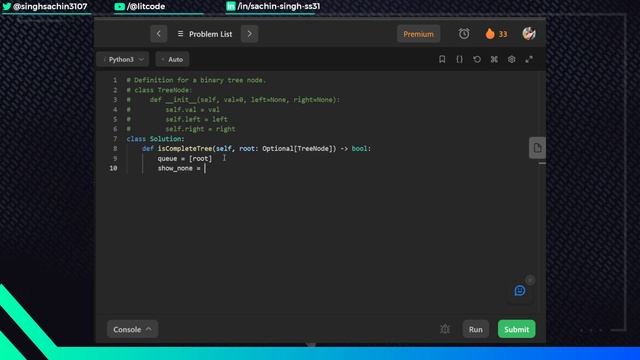Go to the previous problem arrow
Screen dimensions: 640x360
[158, 34]
